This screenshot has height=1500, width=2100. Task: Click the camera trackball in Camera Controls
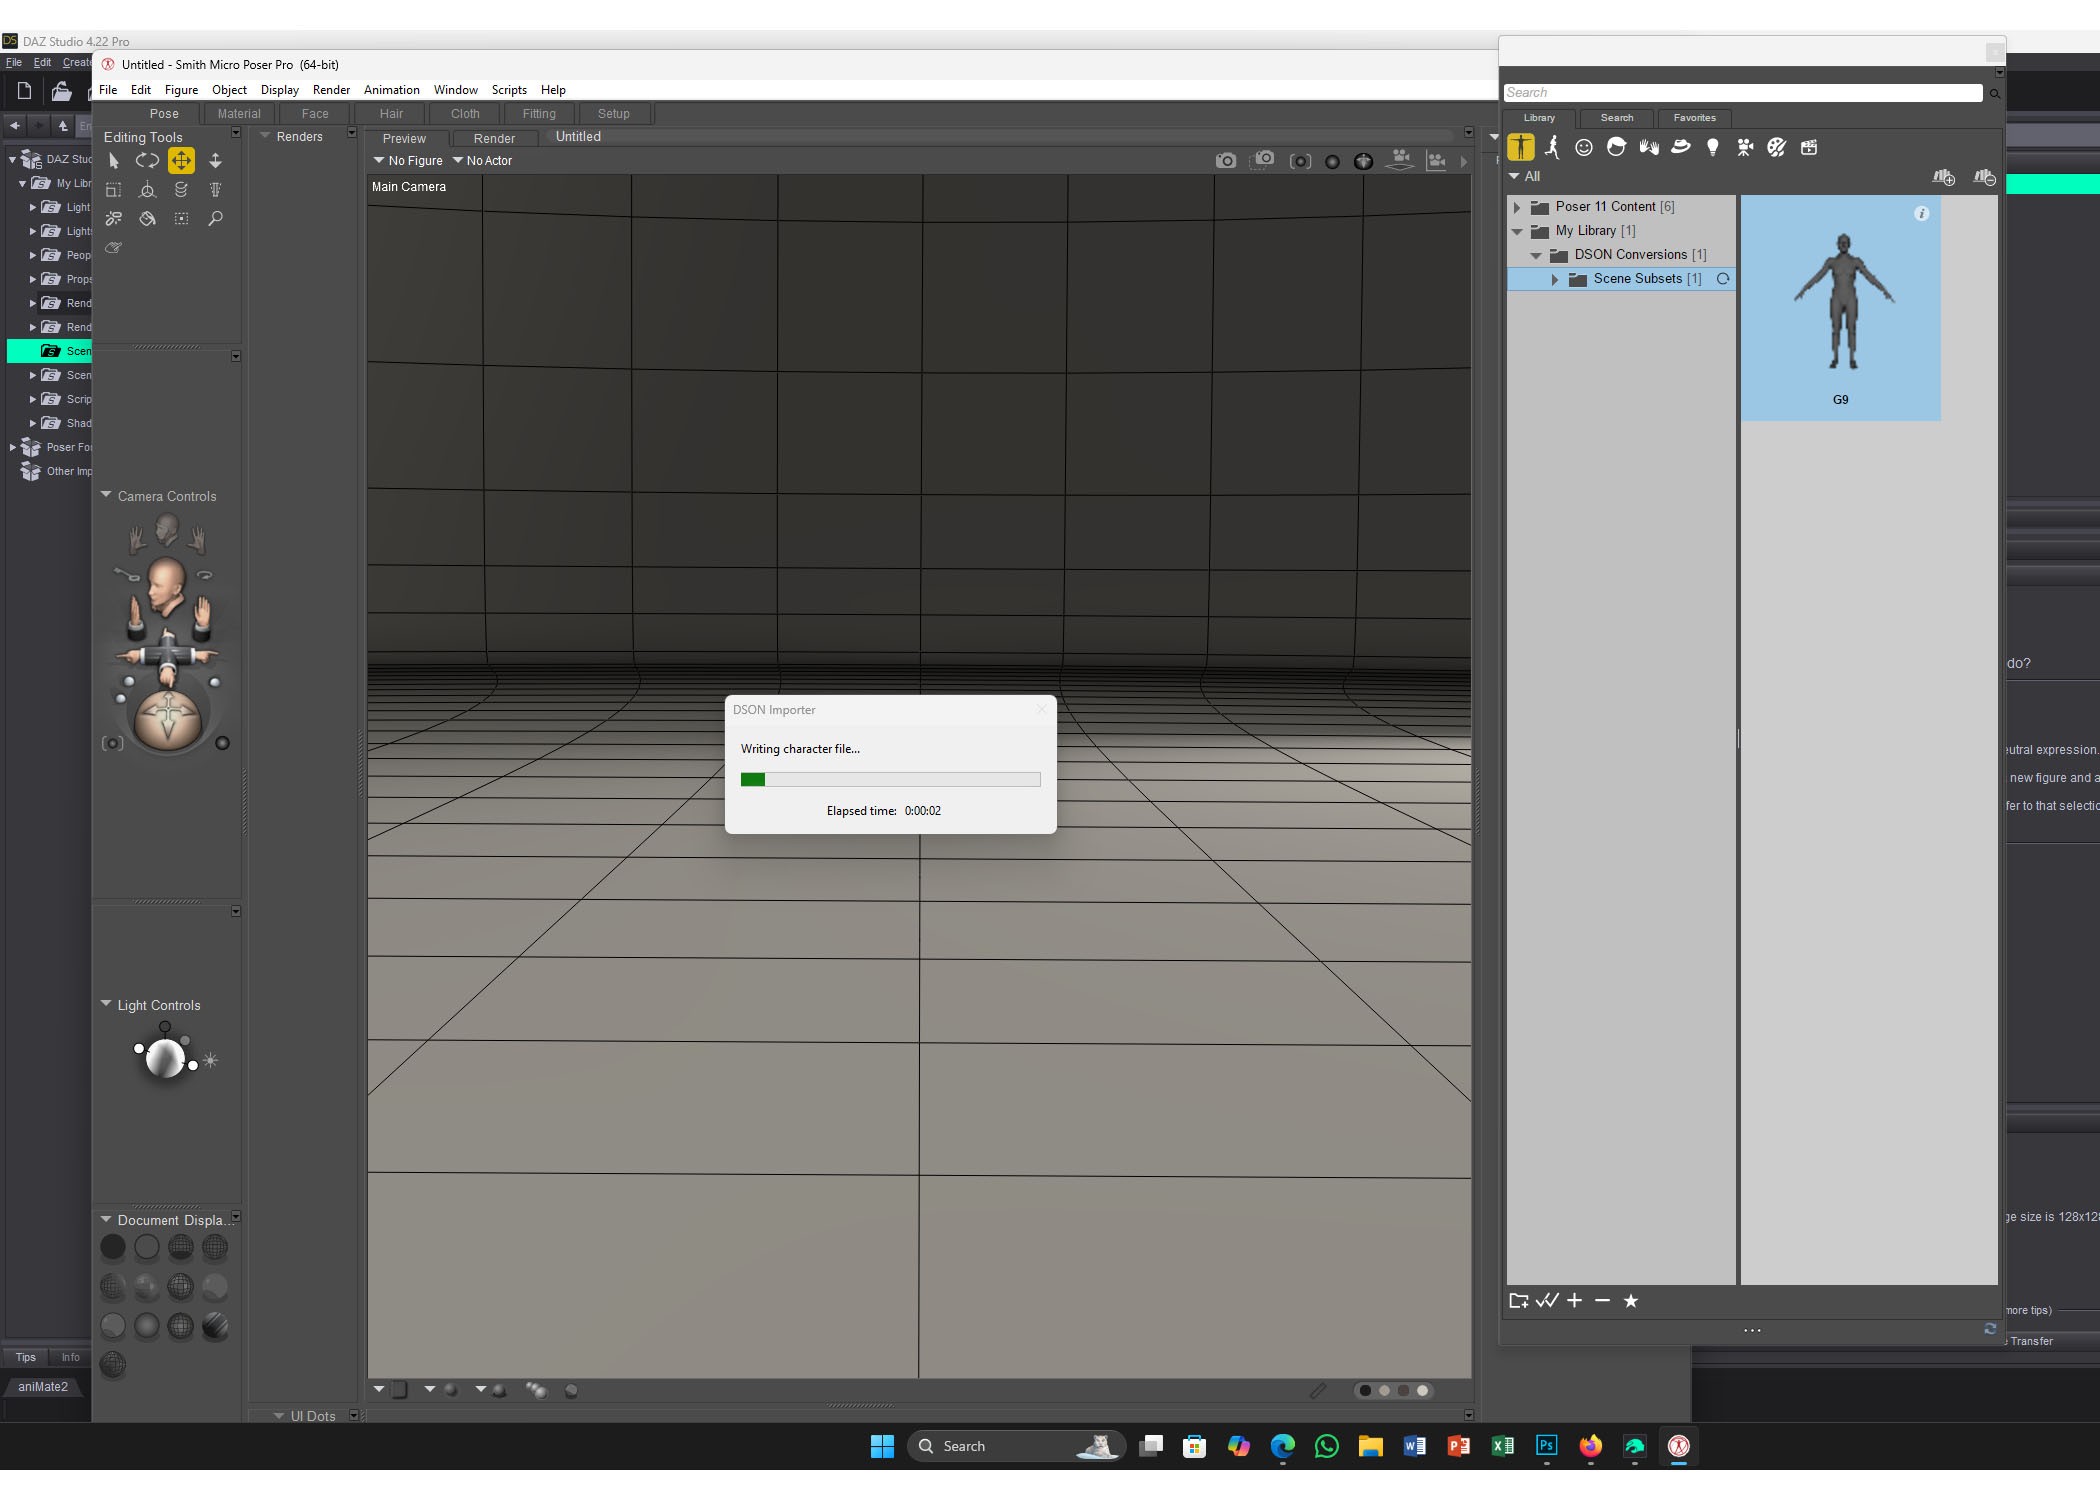pyautogui.click(x=168, y=718)
